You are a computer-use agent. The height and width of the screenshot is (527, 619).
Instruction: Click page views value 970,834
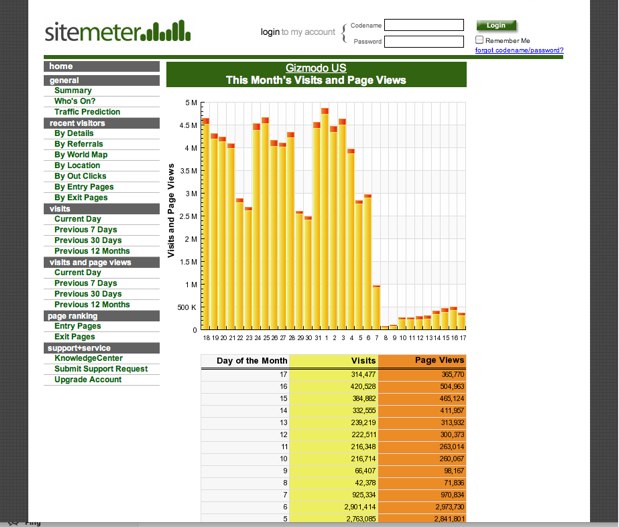tap(452, 495)
